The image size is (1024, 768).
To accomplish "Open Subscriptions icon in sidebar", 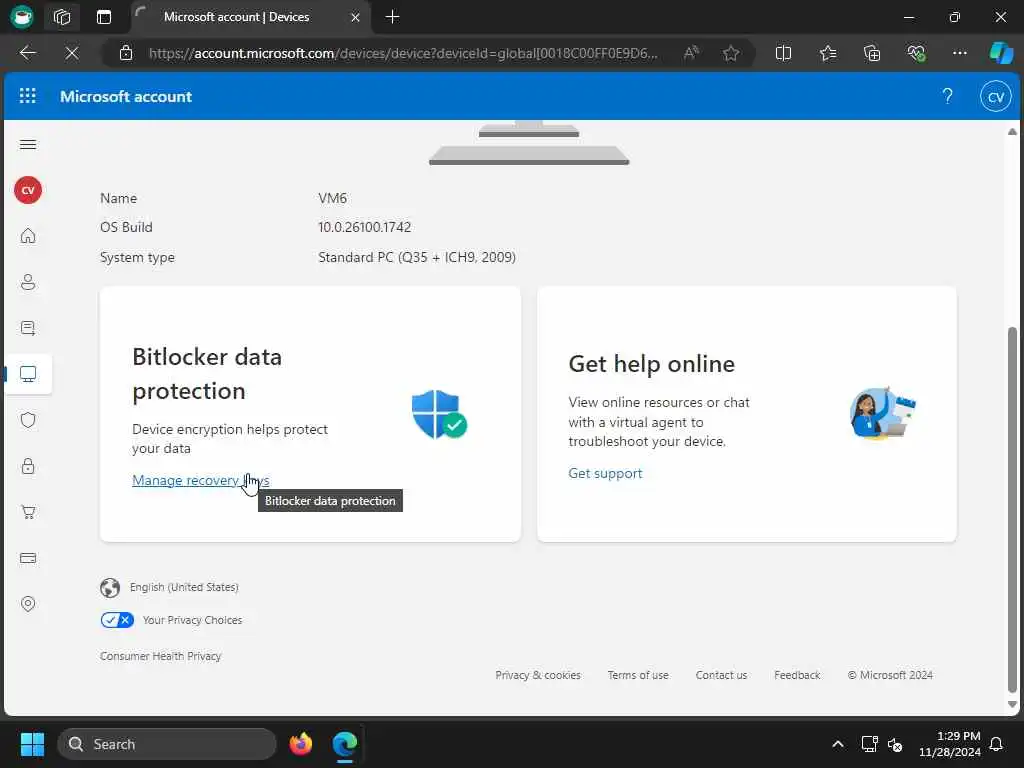I will (x=28, y=328).
